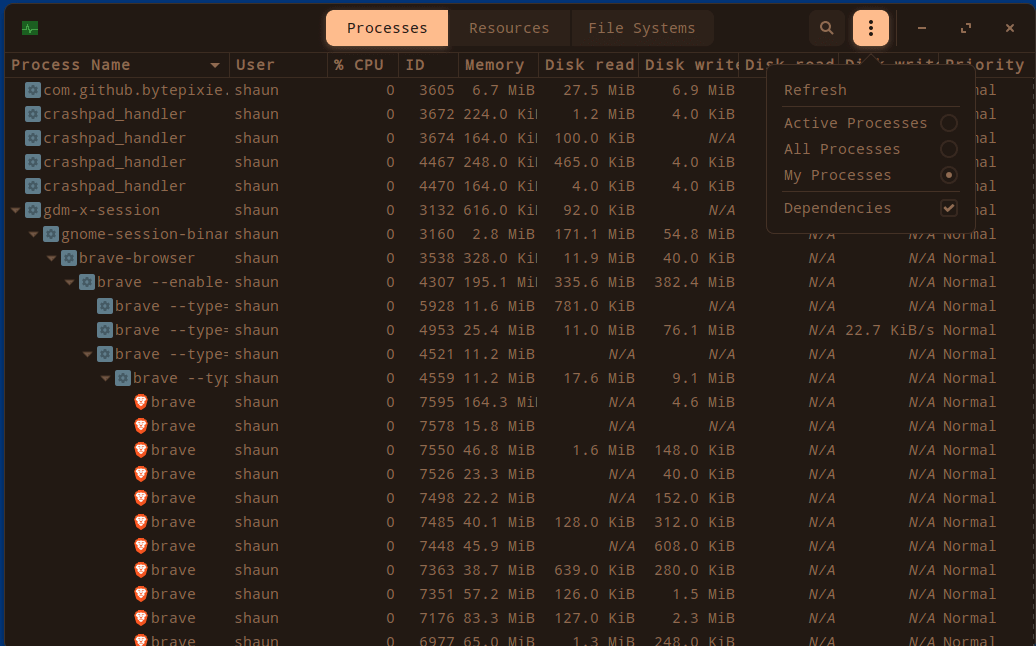Click icon of crashpad_handler ID 3672
Viewport: 1036px width, 646px height.
pos(33,114)
